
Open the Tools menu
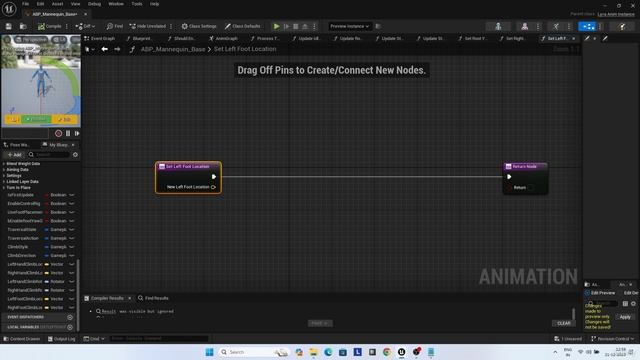137,4
